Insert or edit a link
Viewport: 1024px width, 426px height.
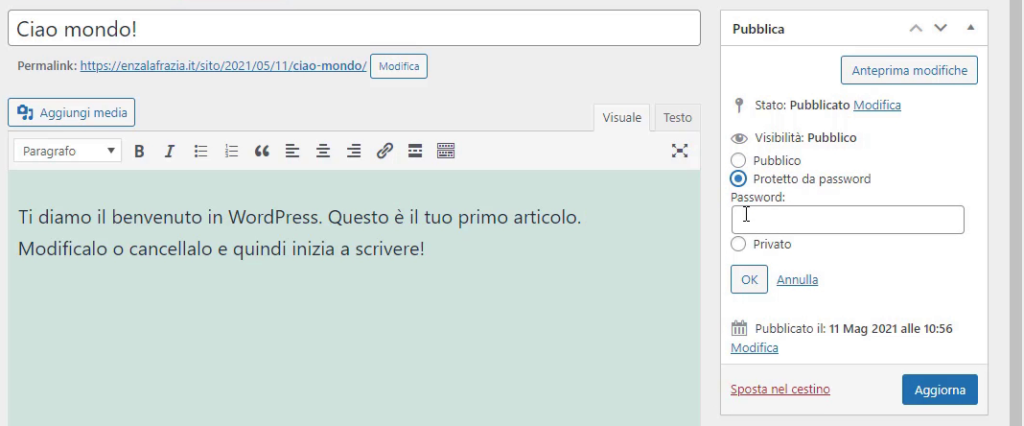tap(384, 151)
